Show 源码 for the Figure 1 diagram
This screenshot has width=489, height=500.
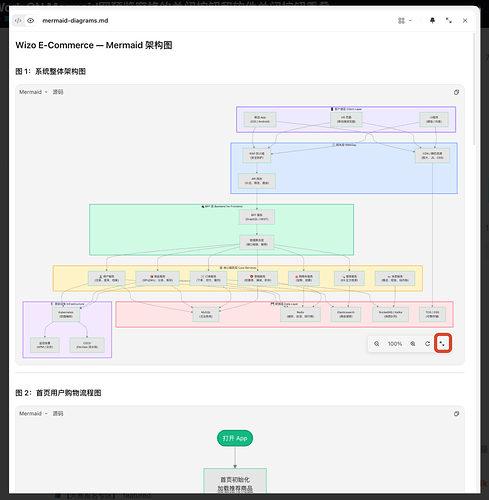[x=58, y=92]
